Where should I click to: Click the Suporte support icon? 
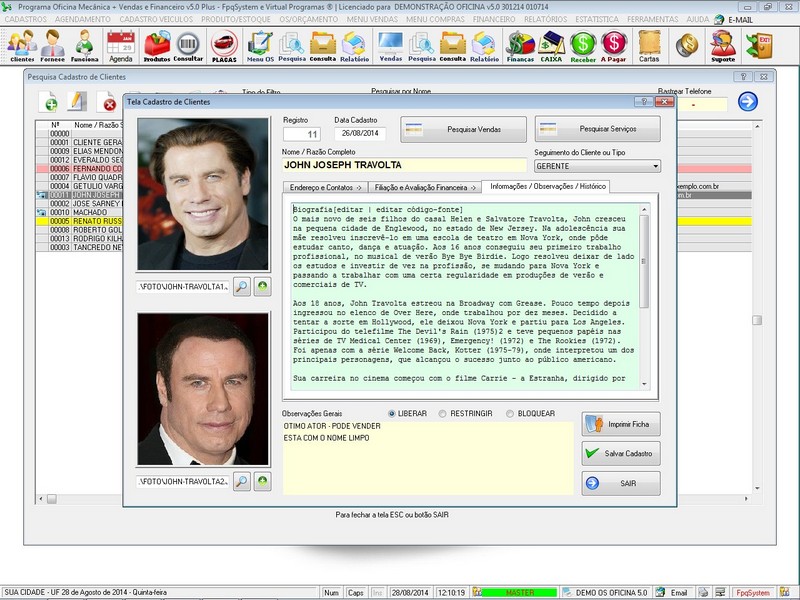click(722, 46)
